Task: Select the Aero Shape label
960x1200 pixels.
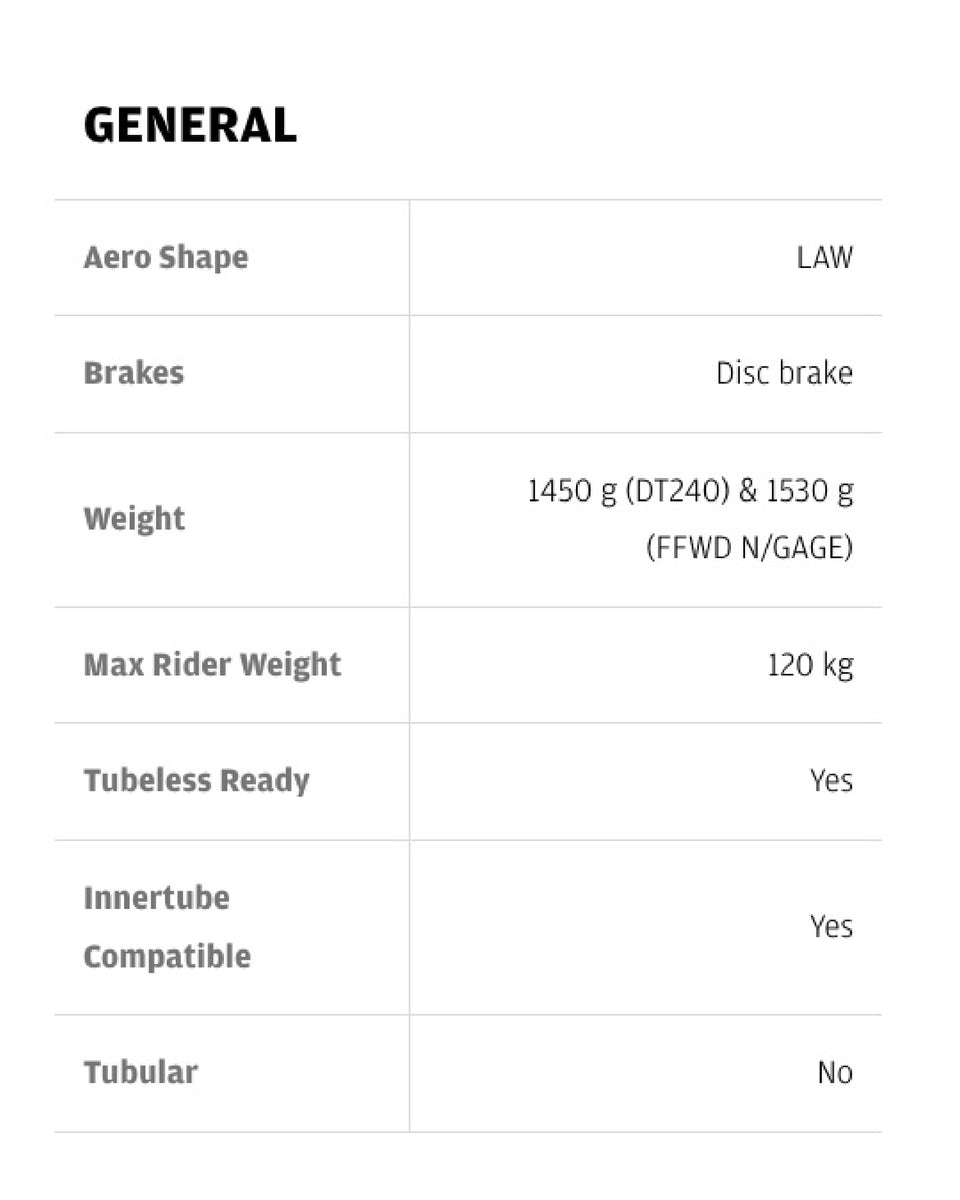Action: click(166, 258)
